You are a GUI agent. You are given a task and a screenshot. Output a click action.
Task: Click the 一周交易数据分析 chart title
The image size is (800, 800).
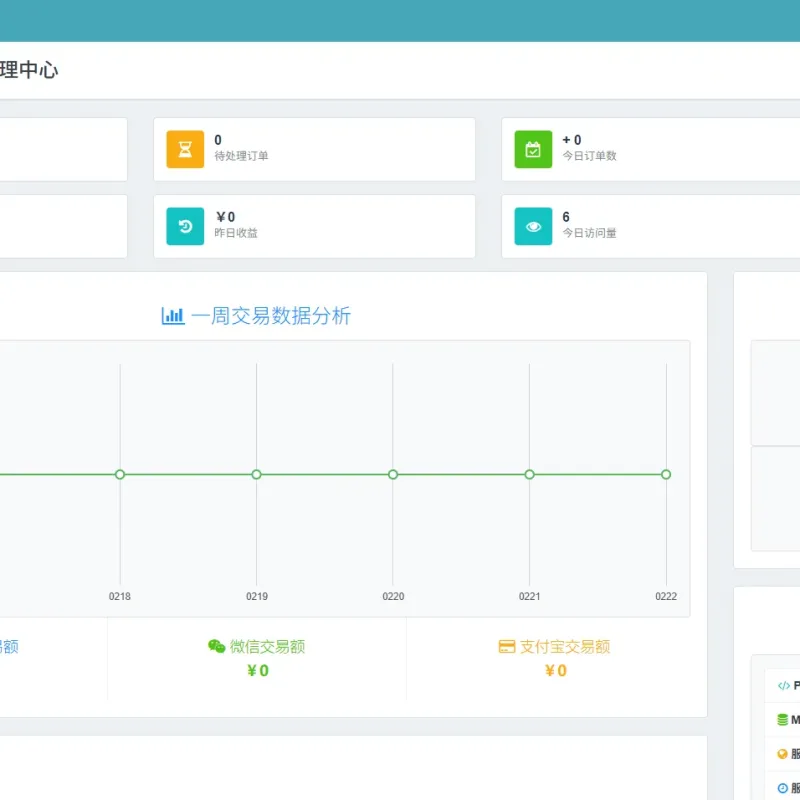point(271,316)
